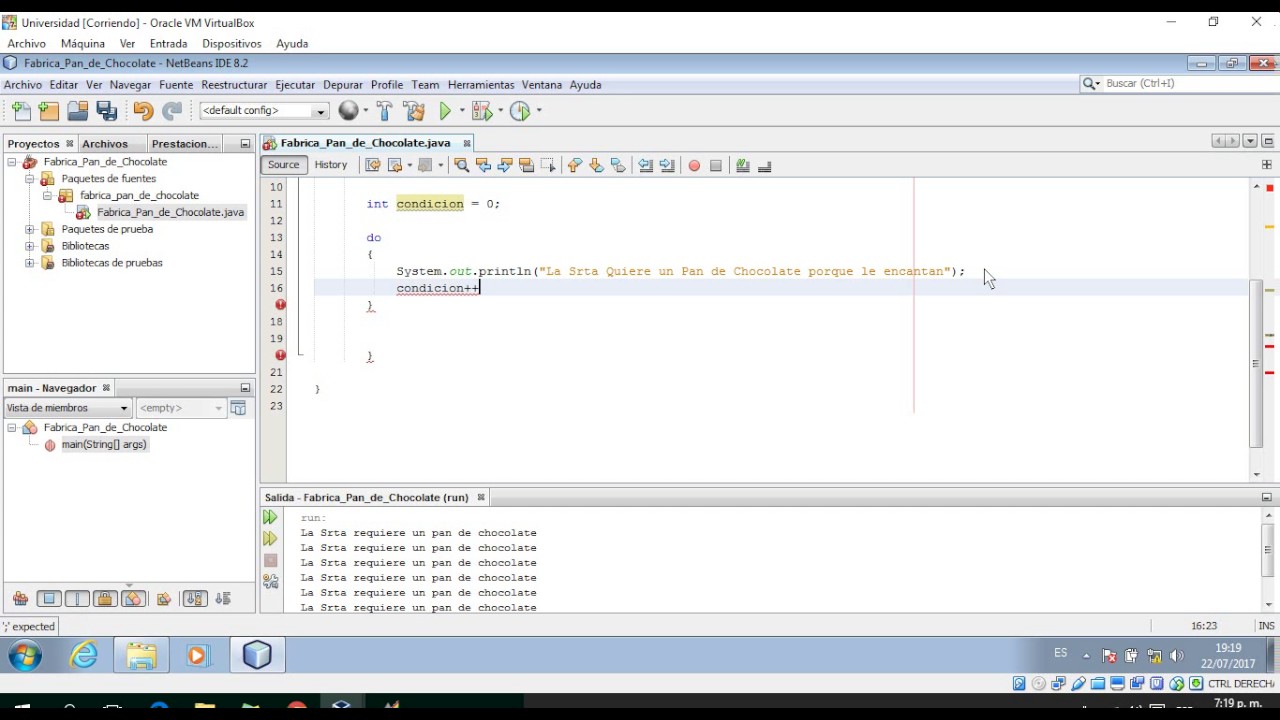Open Run Project dropdown arrow
Screen dimensions: 1280x720
pos(461,111)
